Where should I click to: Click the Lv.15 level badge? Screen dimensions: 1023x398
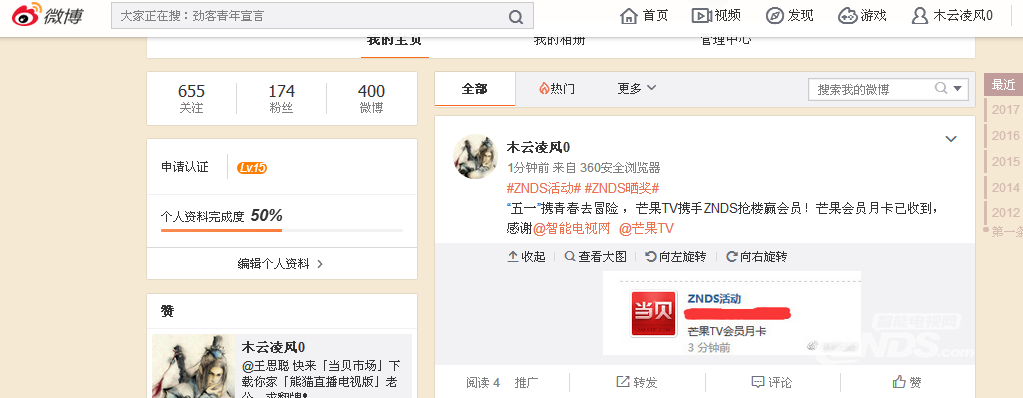tap(252, 168)
